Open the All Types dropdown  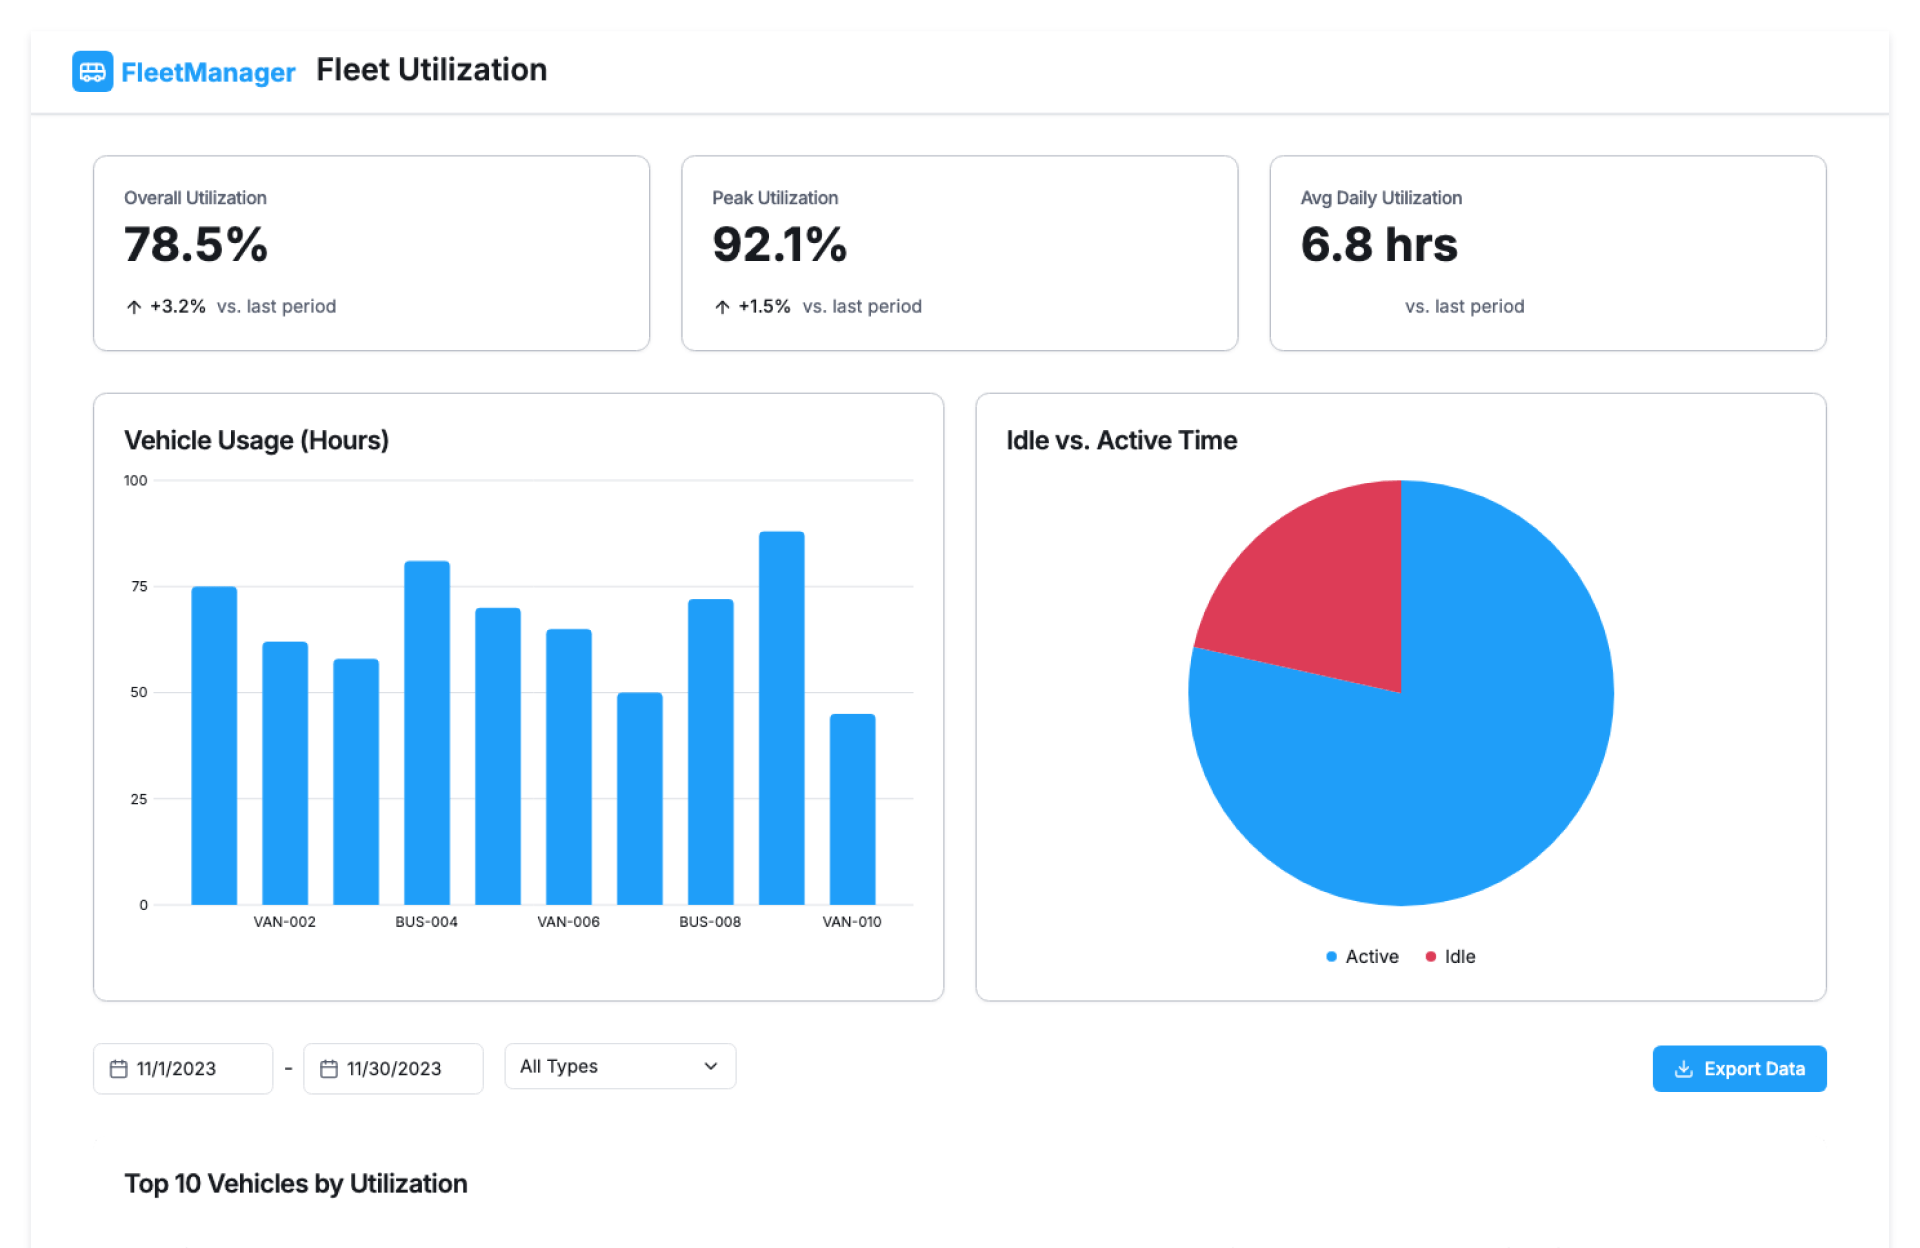point(600,1066)
